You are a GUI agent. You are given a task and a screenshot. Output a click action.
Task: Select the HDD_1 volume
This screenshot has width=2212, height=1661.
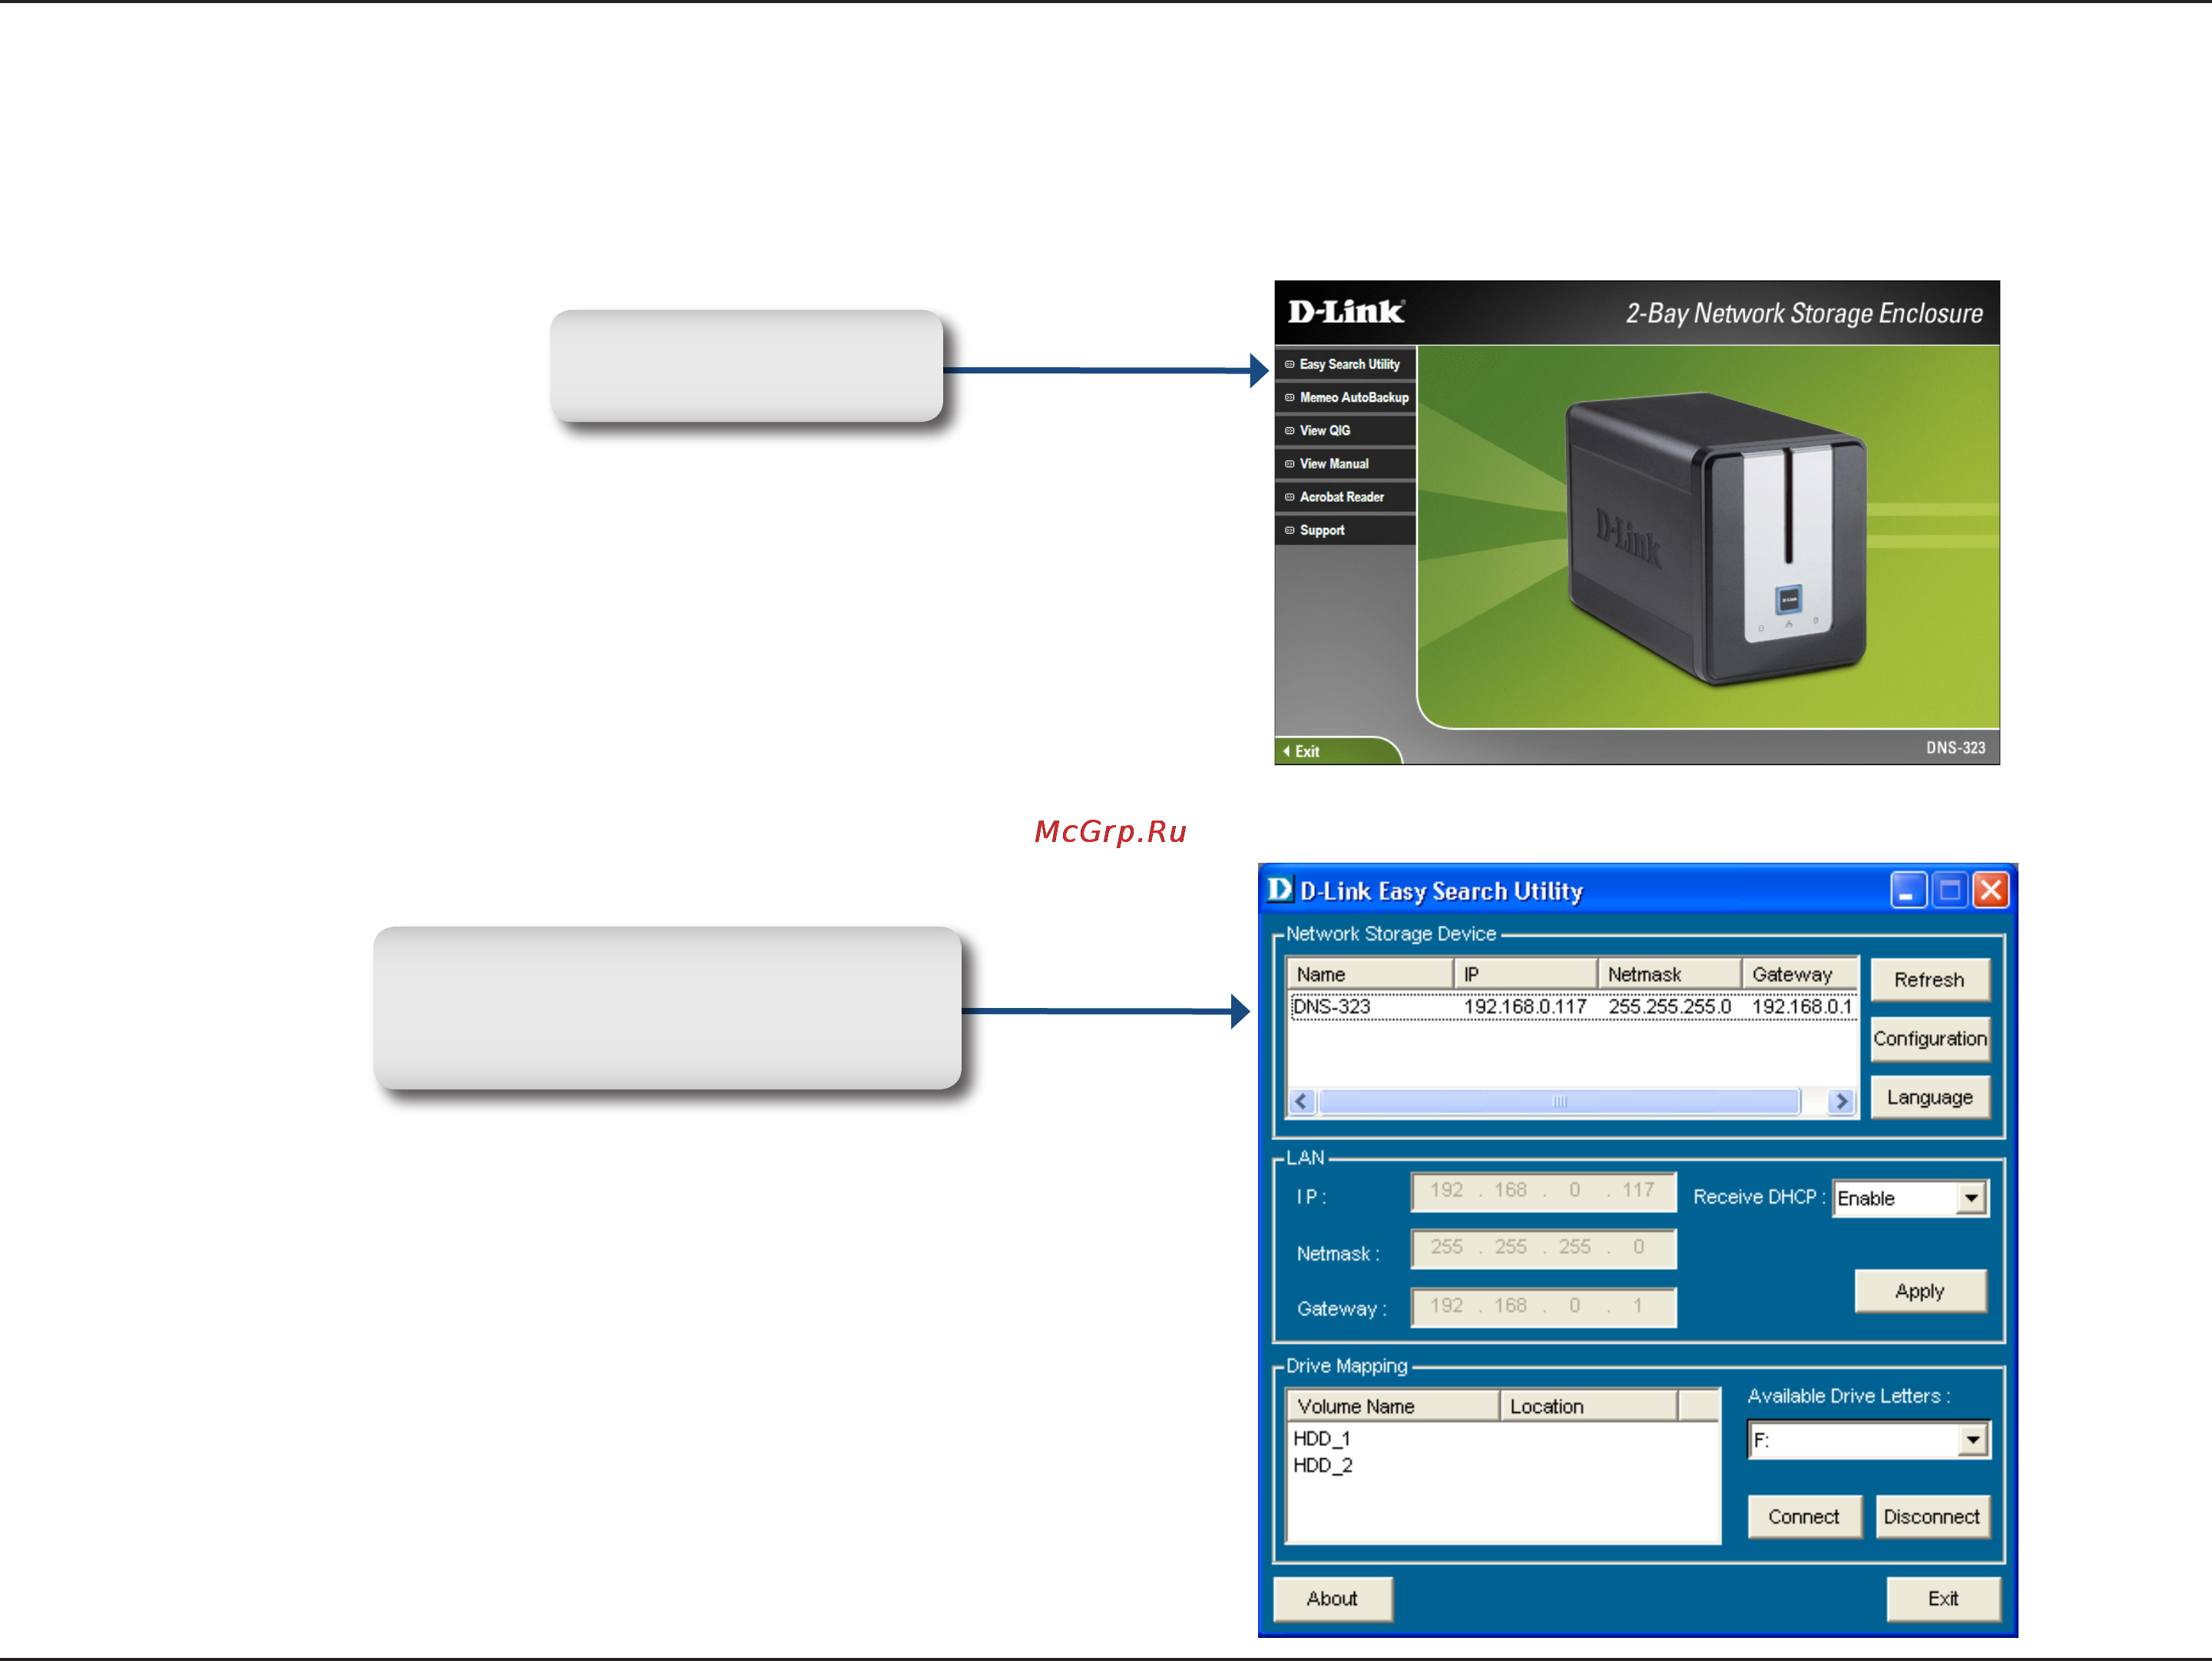(1322, 1438)
